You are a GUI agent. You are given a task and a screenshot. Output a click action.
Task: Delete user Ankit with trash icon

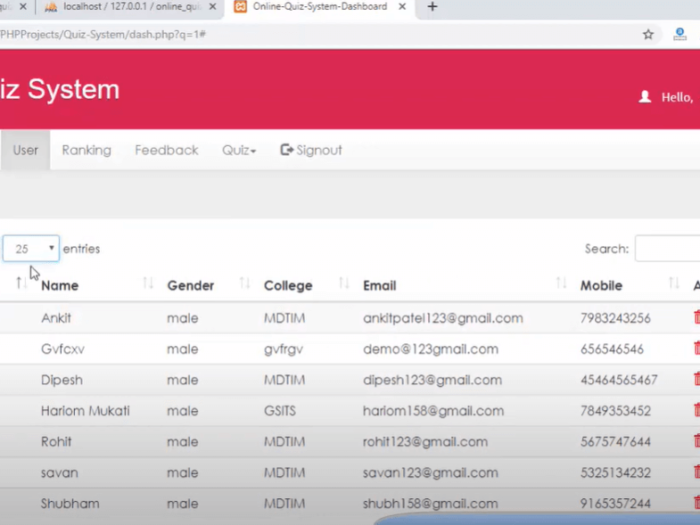[x=697, y=317]
